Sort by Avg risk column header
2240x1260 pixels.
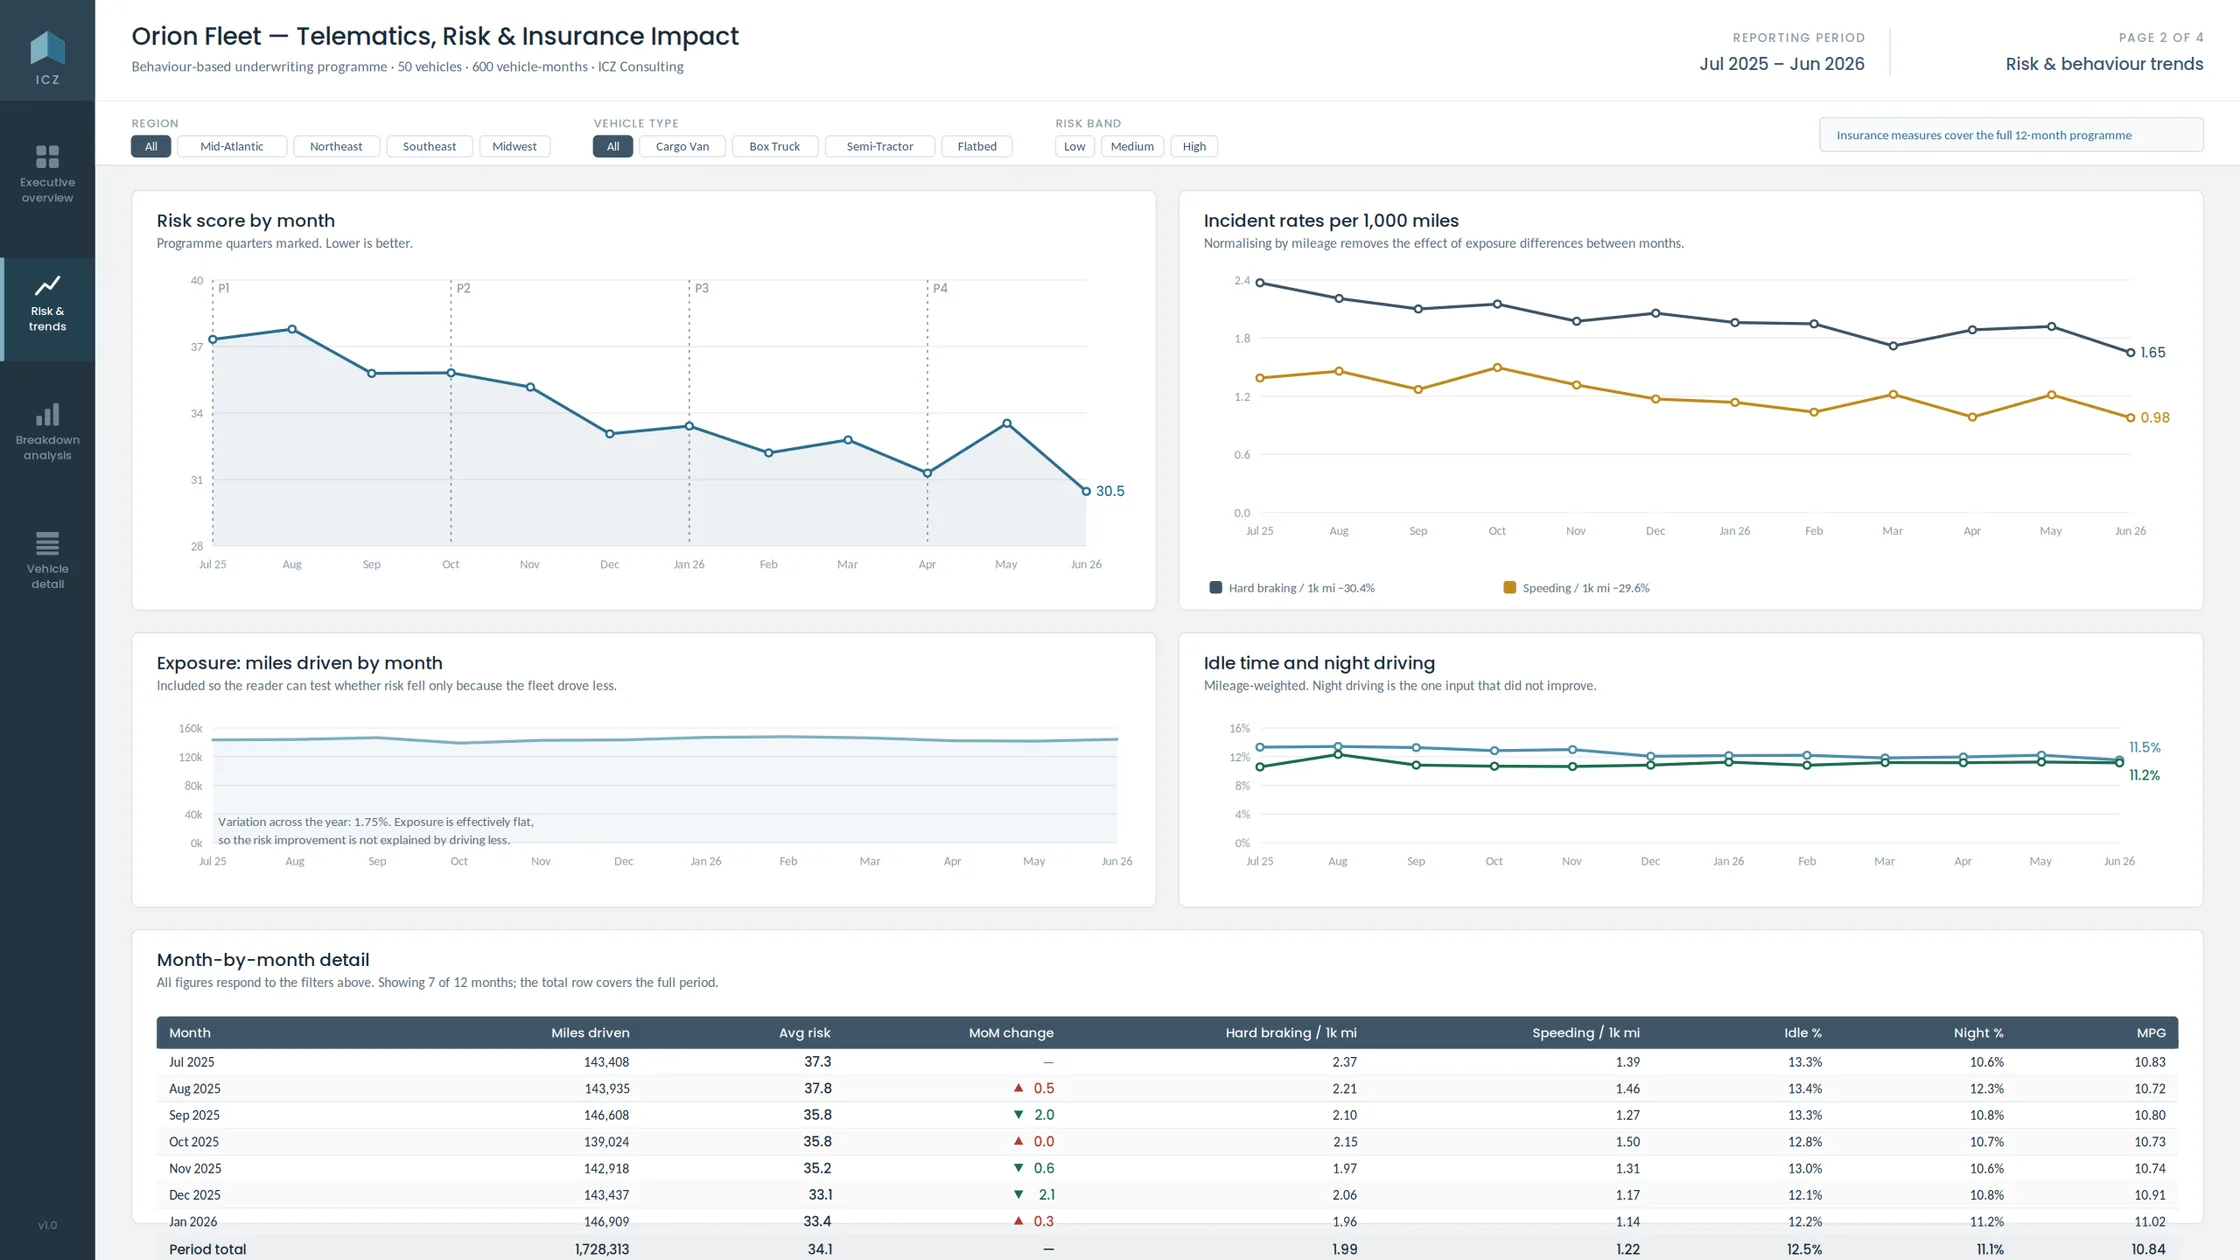click(805, 1033)
